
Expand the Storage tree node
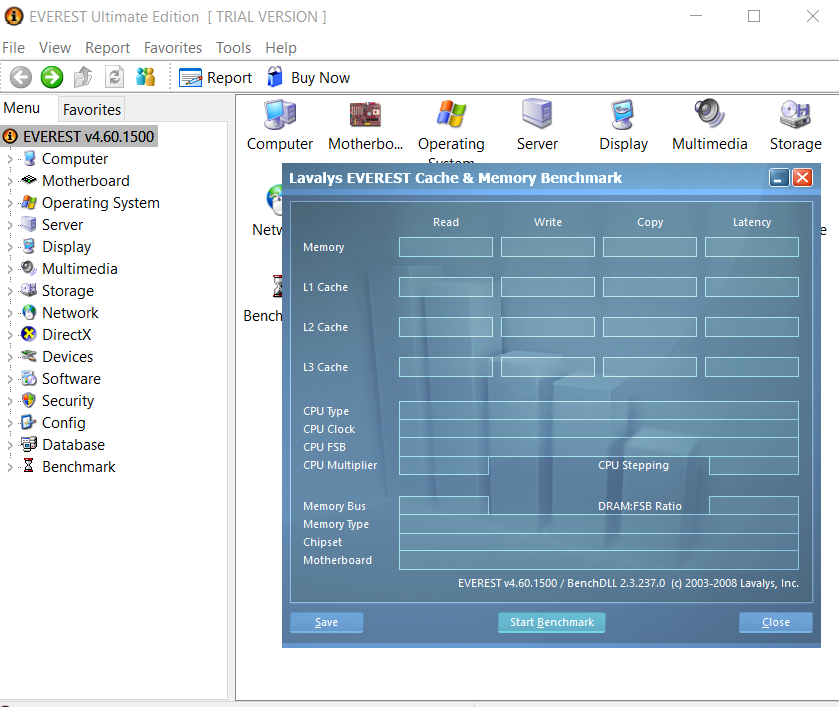(10, 291)
